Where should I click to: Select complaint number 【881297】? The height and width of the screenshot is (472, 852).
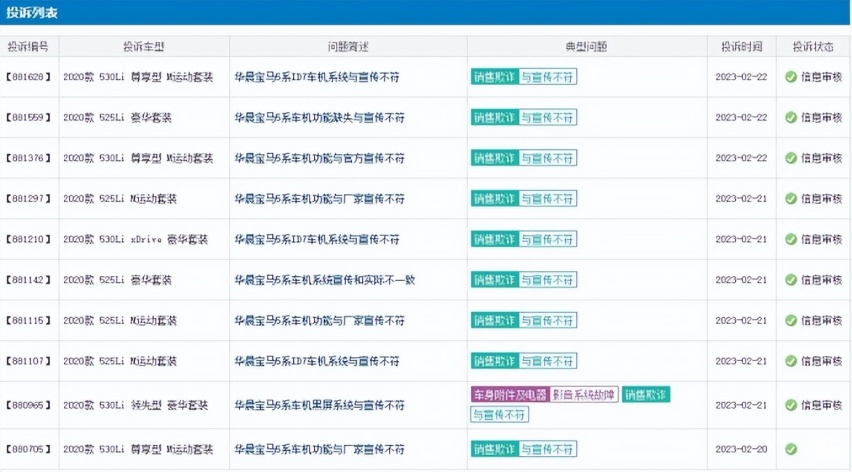(28, 199)
